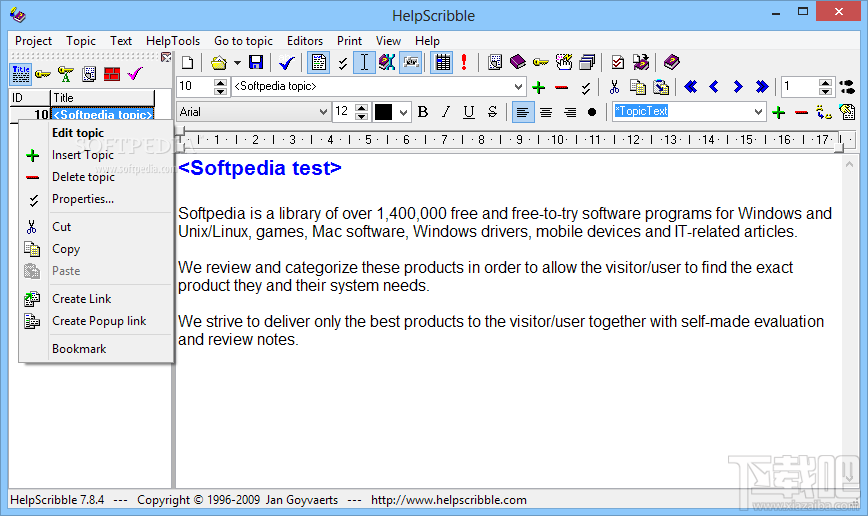Click the purple help book with question mark
The width and height of the screenshot is (868, 516).
pyautogui.click(x=671, y=62)
